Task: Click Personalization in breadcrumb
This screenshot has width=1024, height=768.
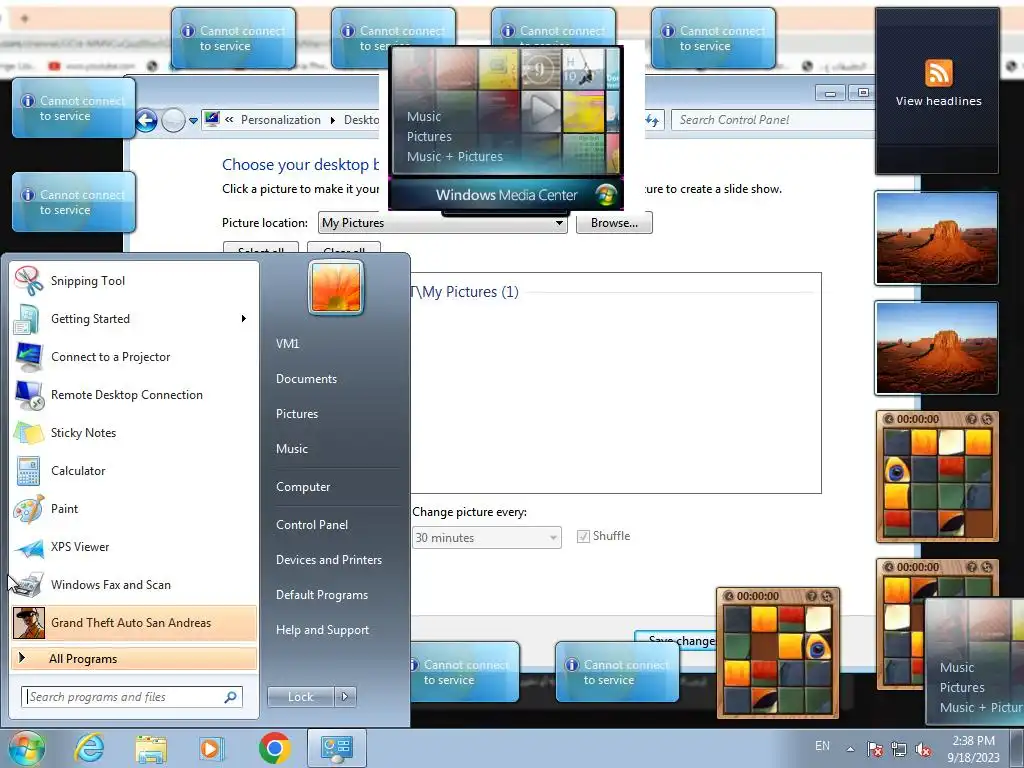Action: tap(281, 120)
